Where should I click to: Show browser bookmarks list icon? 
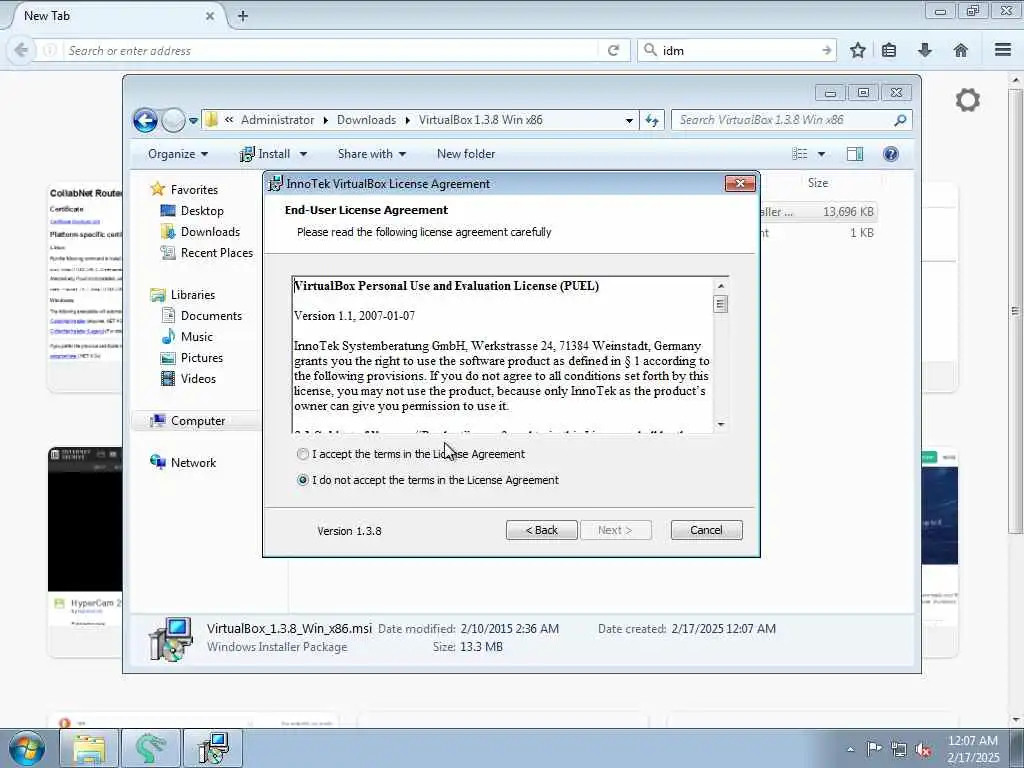tap(889, 50)
